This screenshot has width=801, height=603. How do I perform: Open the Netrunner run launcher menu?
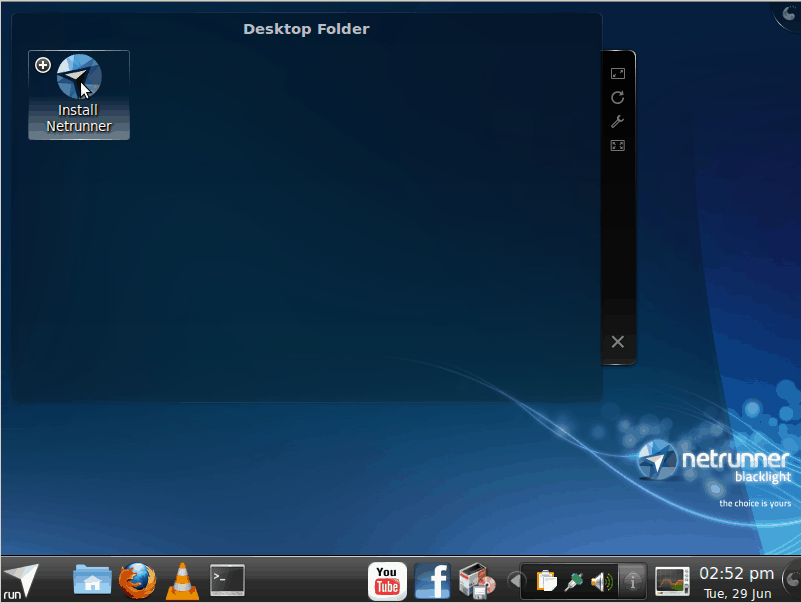click(21, 581)
